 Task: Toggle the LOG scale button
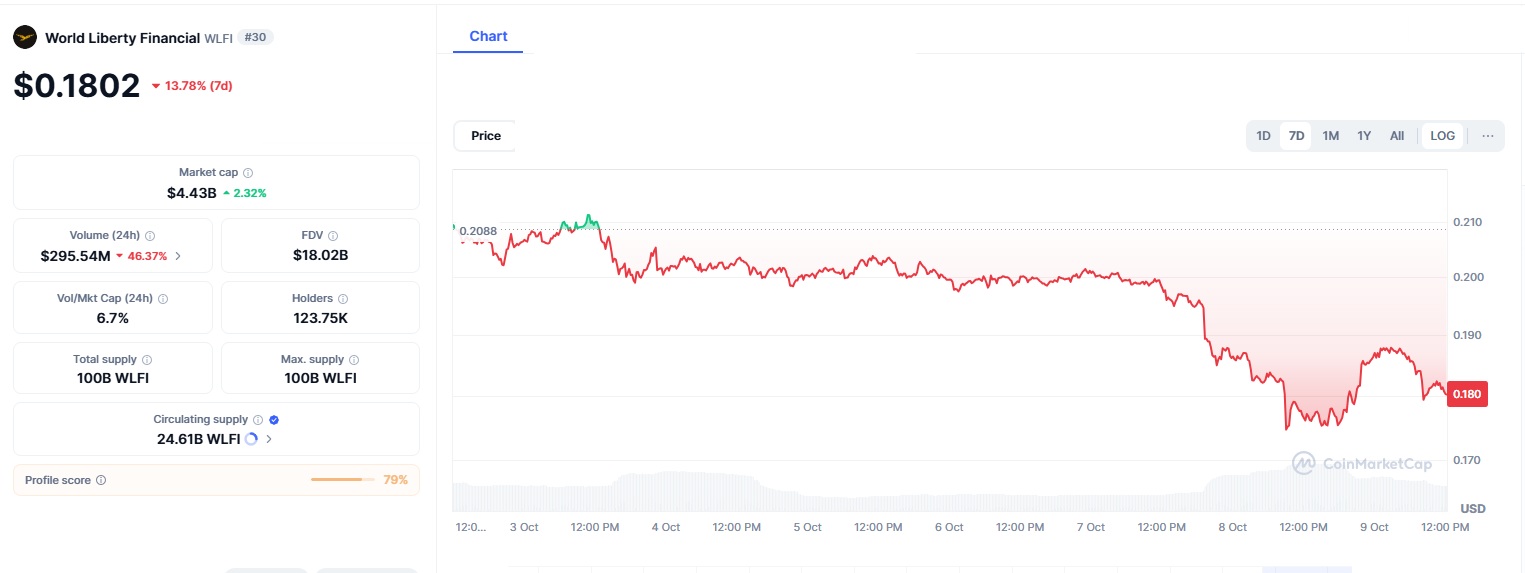click(x=1442, y=136)
